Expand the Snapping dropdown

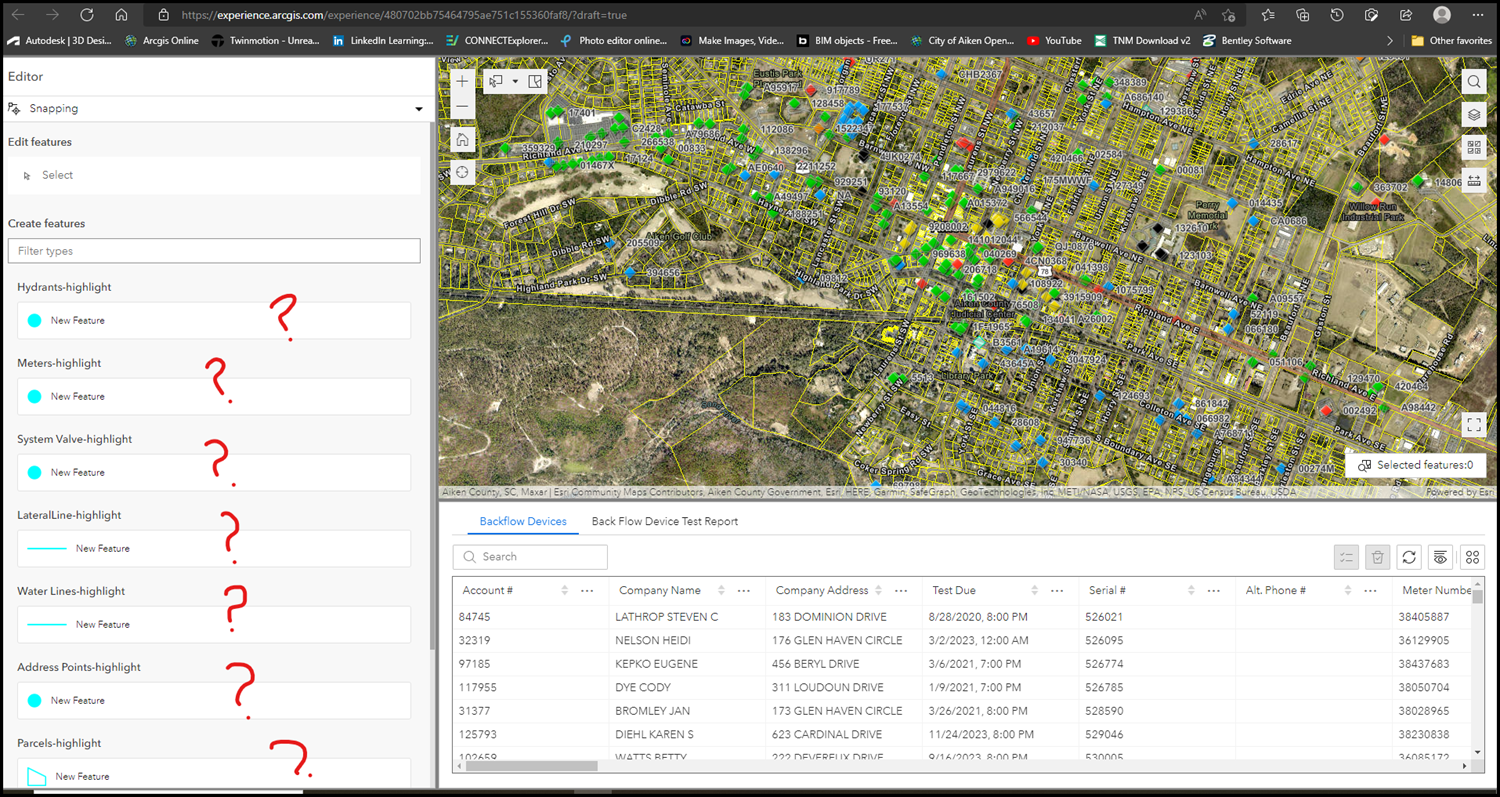click(x=419, y=109)
